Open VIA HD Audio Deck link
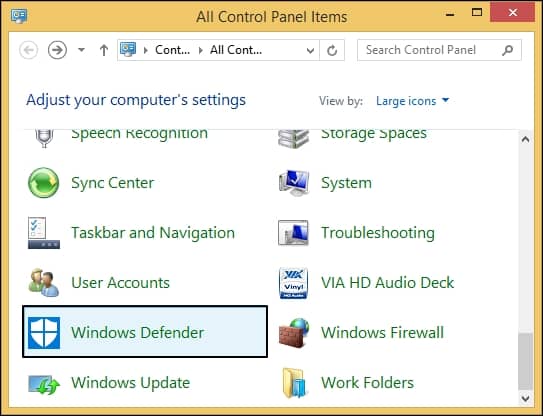Image resolution: width=543 pixels, height=416 pixels. (x=388, y=283)
